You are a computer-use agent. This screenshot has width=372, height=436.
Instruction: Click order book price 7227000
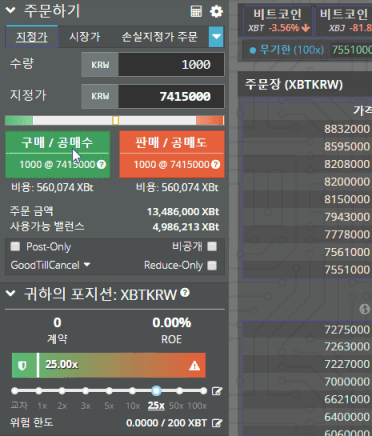(x=347, y=364)
